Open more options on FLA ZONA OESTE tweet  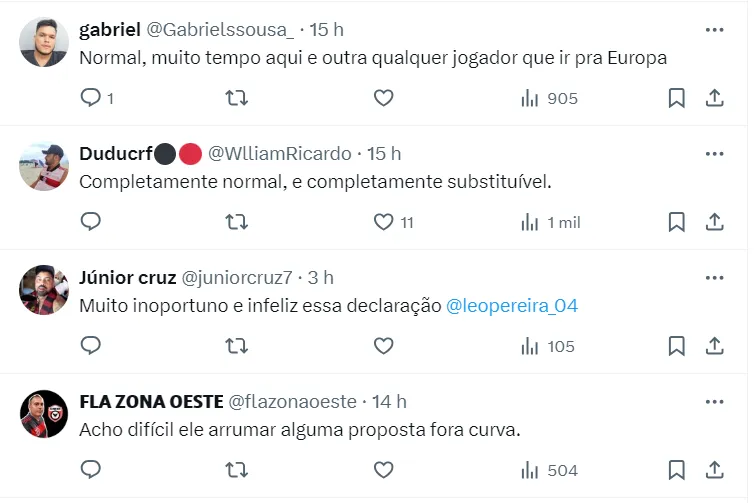pos(714,402)
